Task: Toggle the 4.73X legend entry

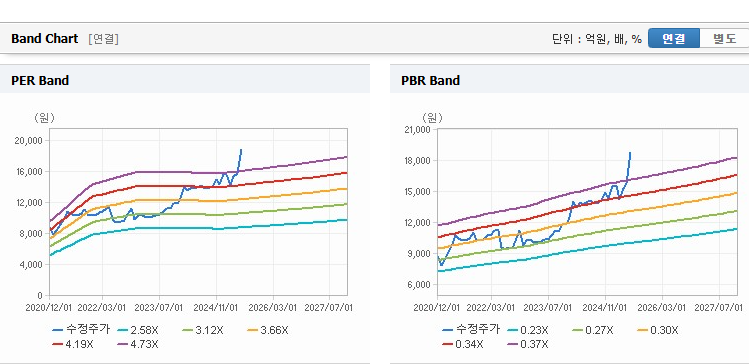Action: point(138,344)
